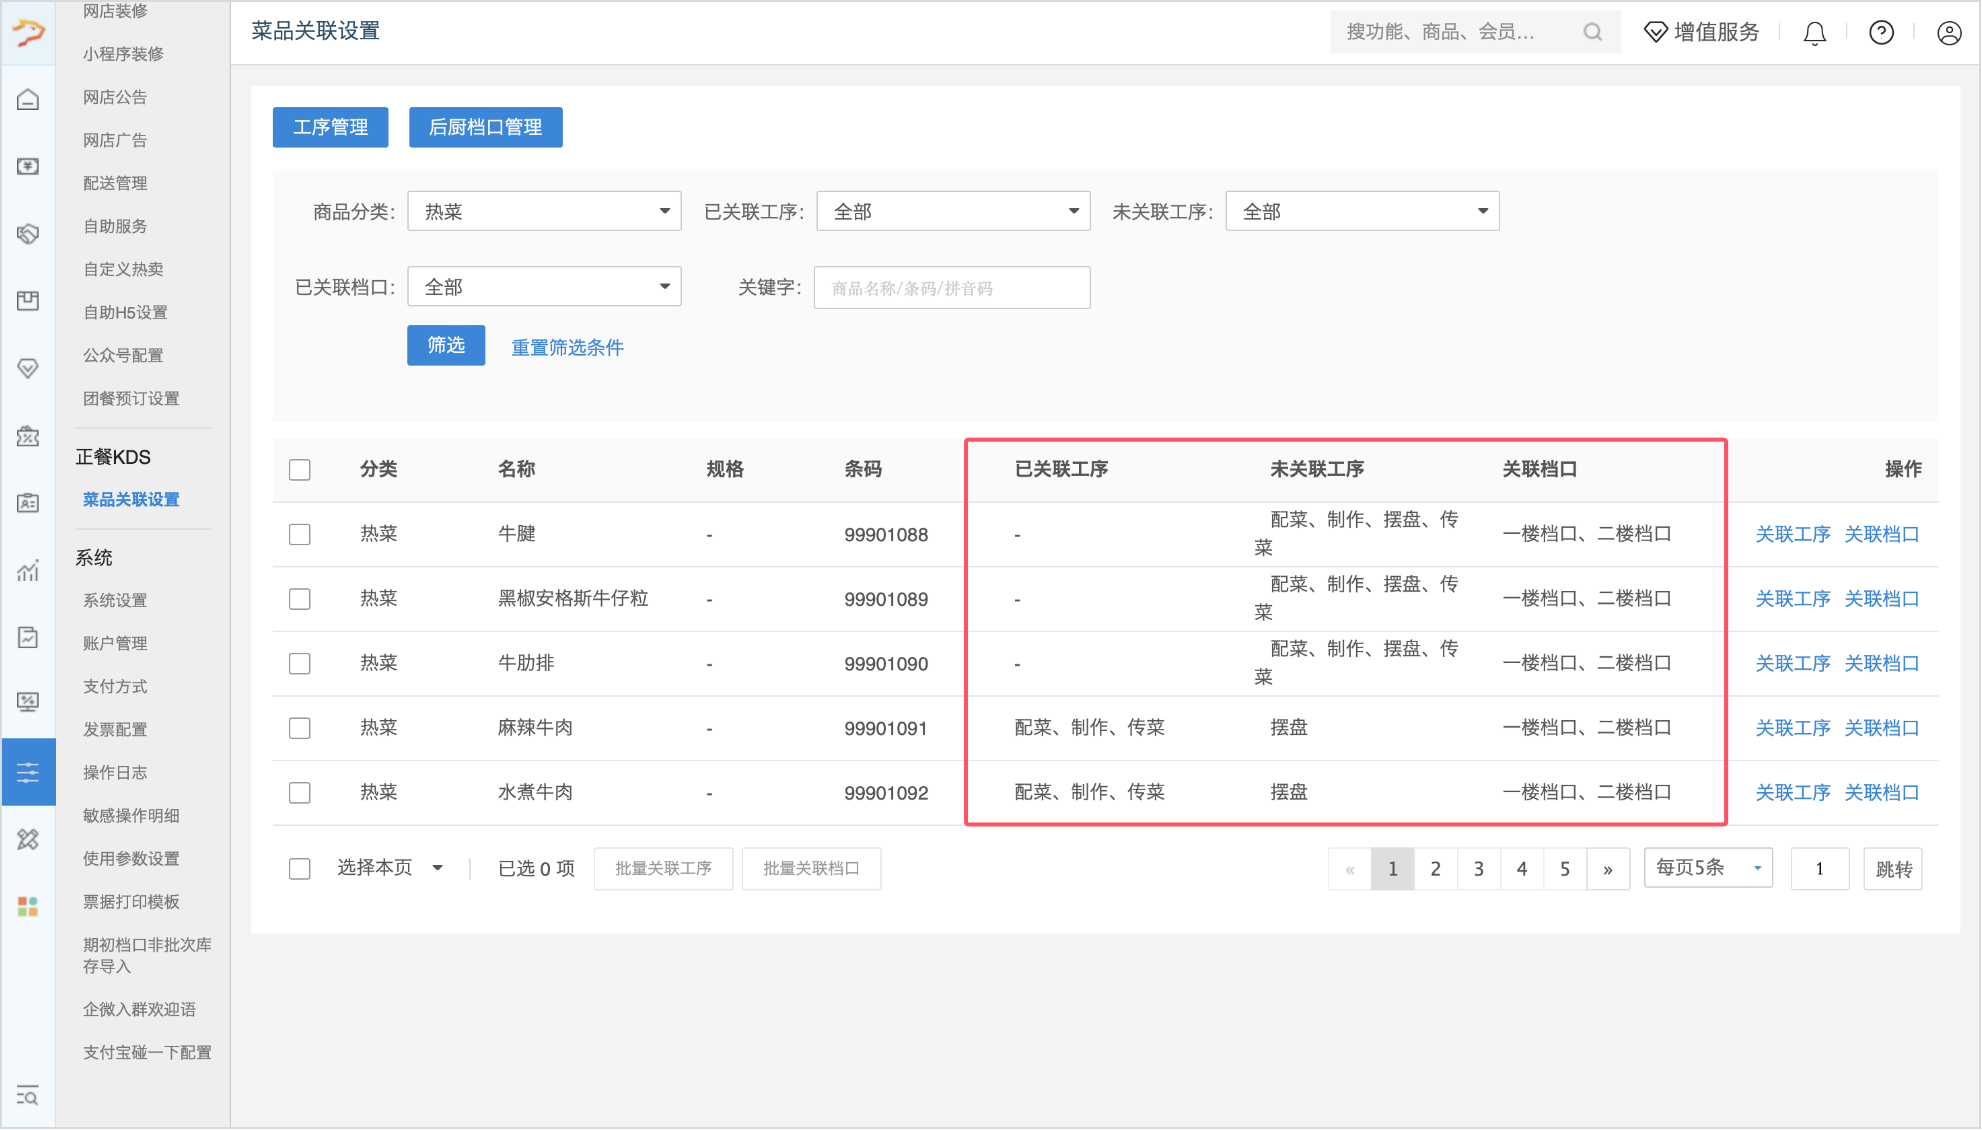This screenshot has height=1130, width=1982.
Task: Click the 工序管理 button
Action: (x=331, y=127)
